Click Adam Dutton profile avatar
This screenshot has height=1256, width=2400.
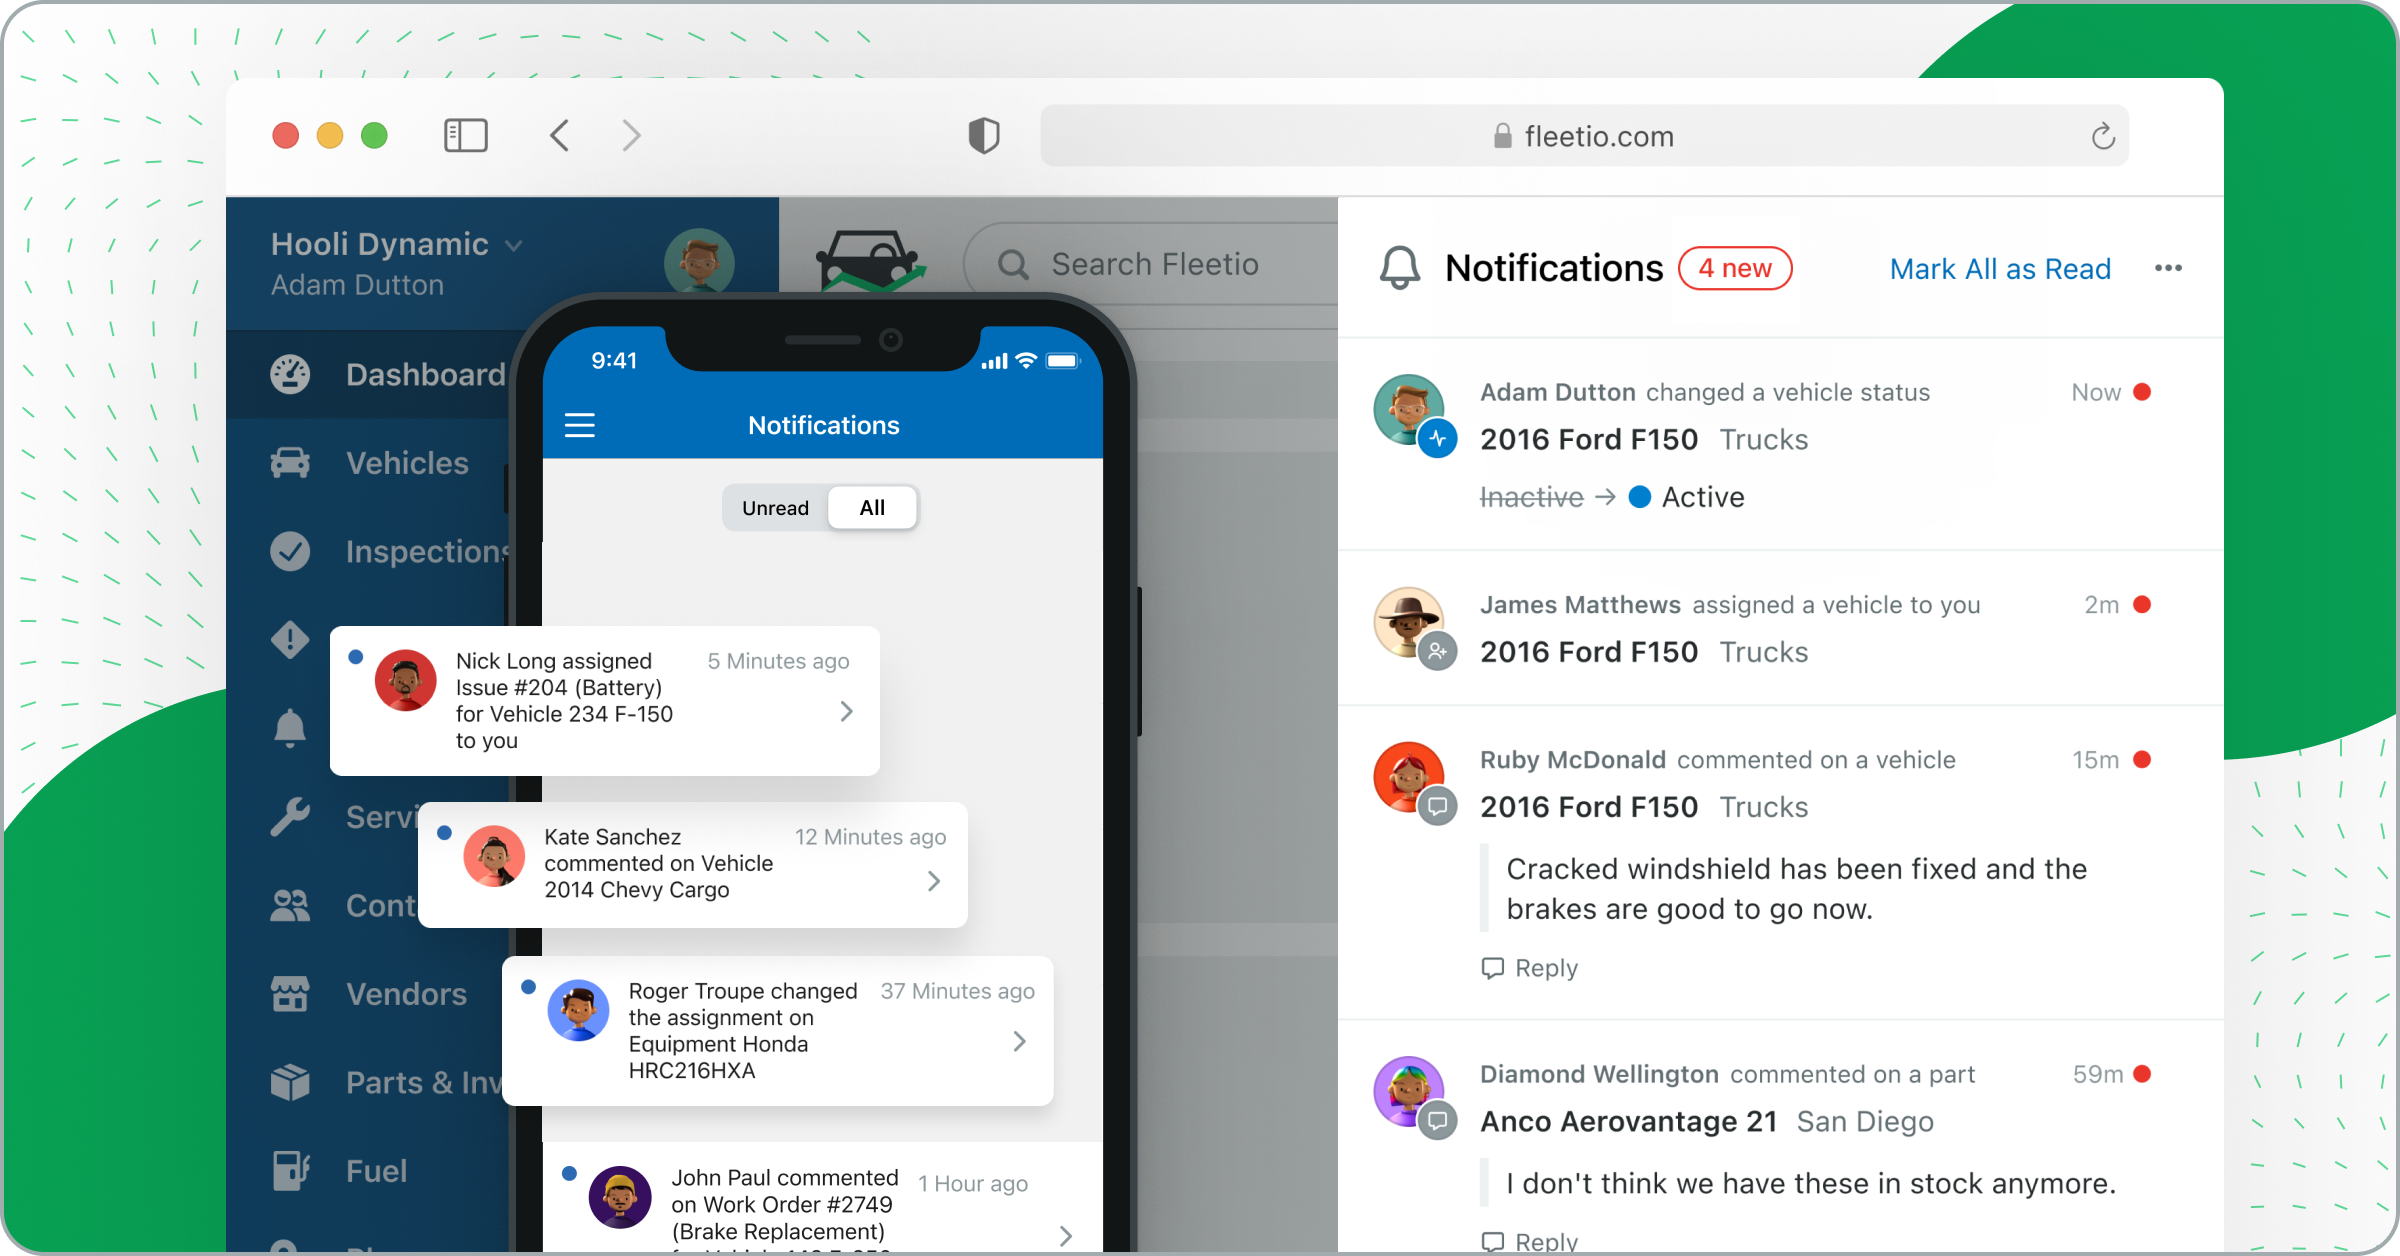point(700,264)
